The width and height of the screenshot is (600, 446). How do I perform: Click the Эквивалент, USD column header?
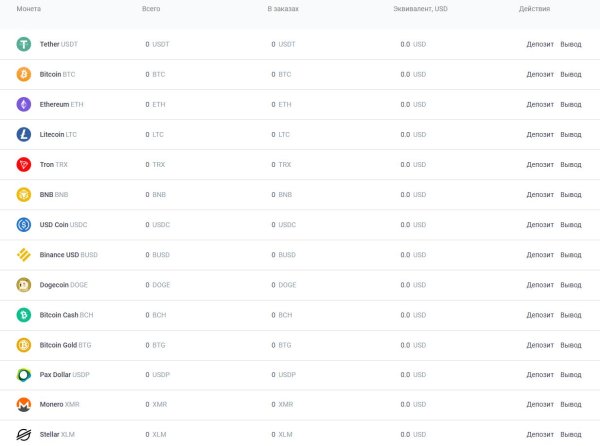pos(420,9)
